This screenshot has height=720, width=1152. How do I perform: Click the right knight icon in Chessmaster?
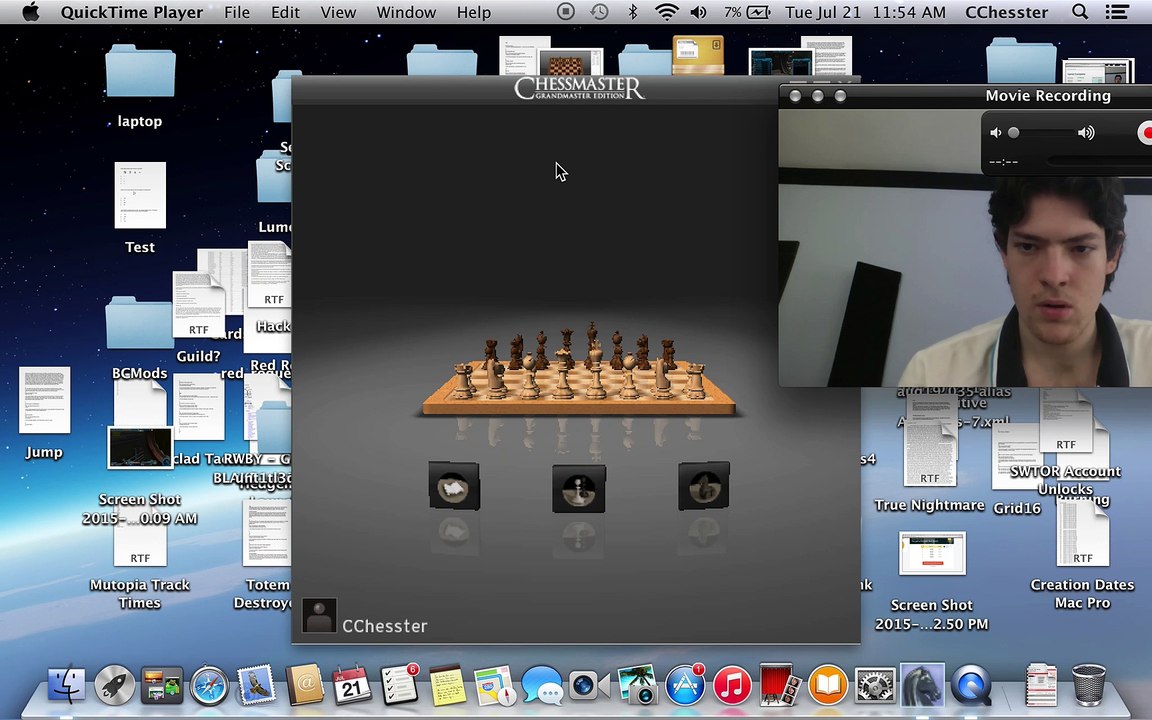704,486
